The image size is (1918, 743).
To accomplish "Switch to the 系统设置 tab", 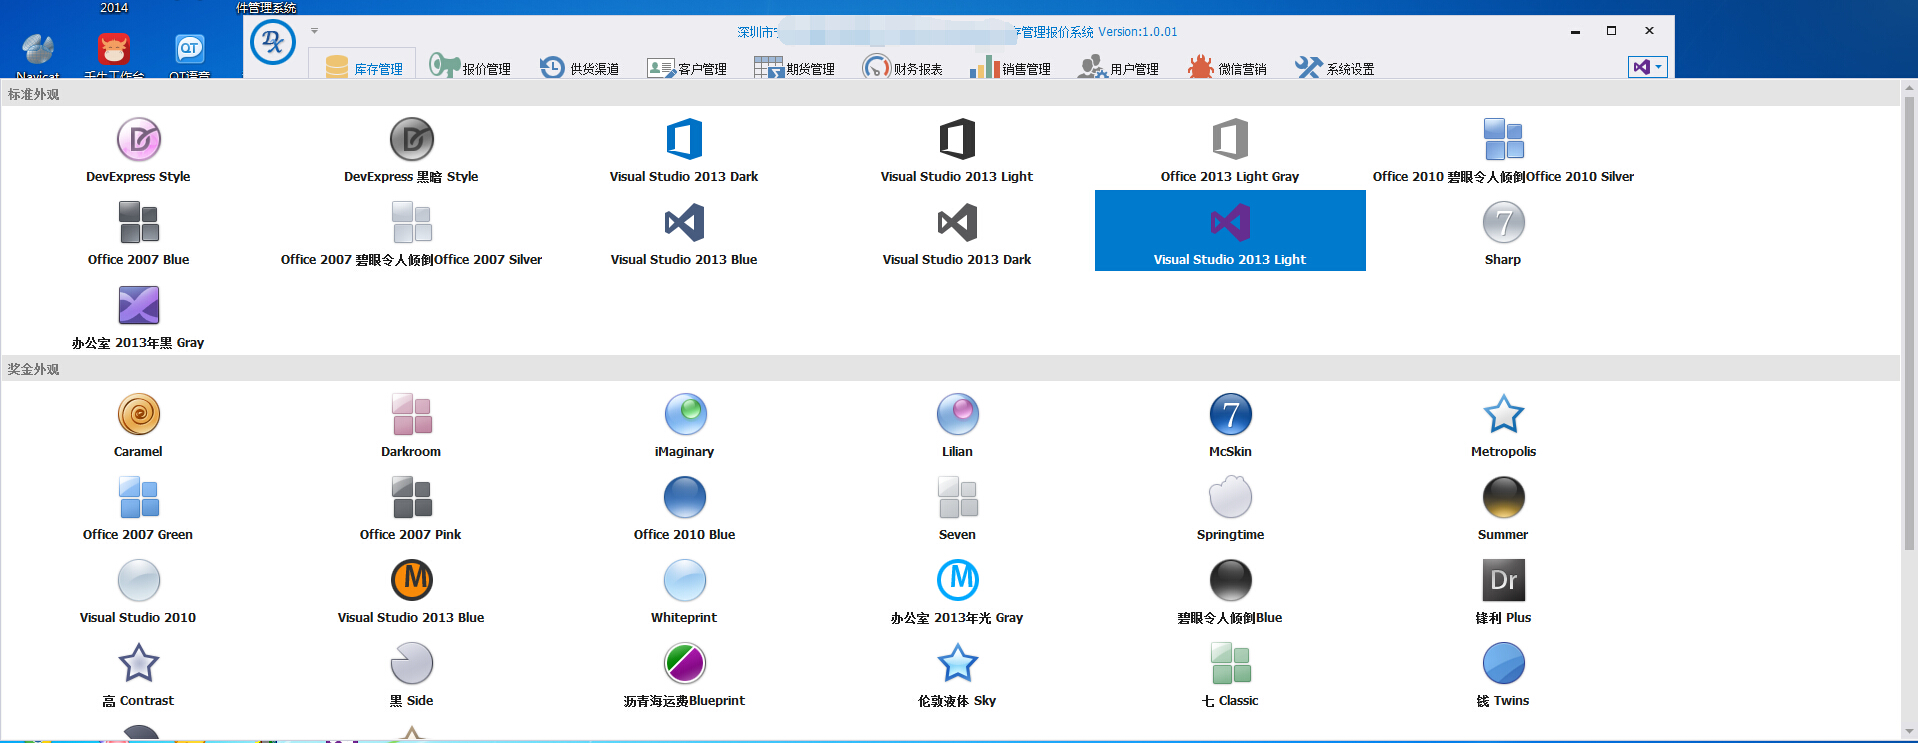I will coord(1335,68).
